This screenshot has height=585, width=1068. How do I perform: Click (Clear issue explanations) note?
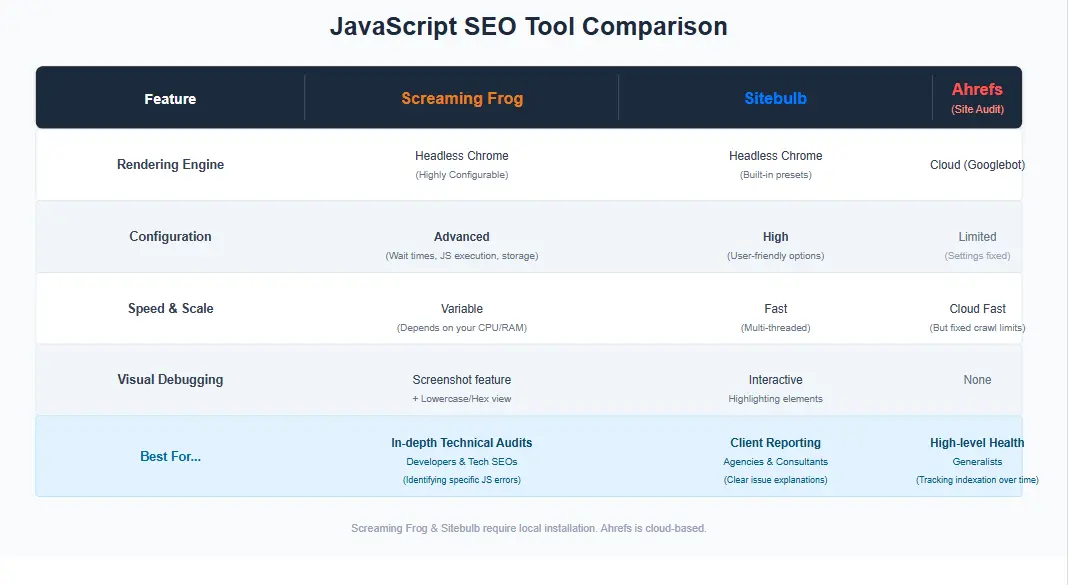775,480
